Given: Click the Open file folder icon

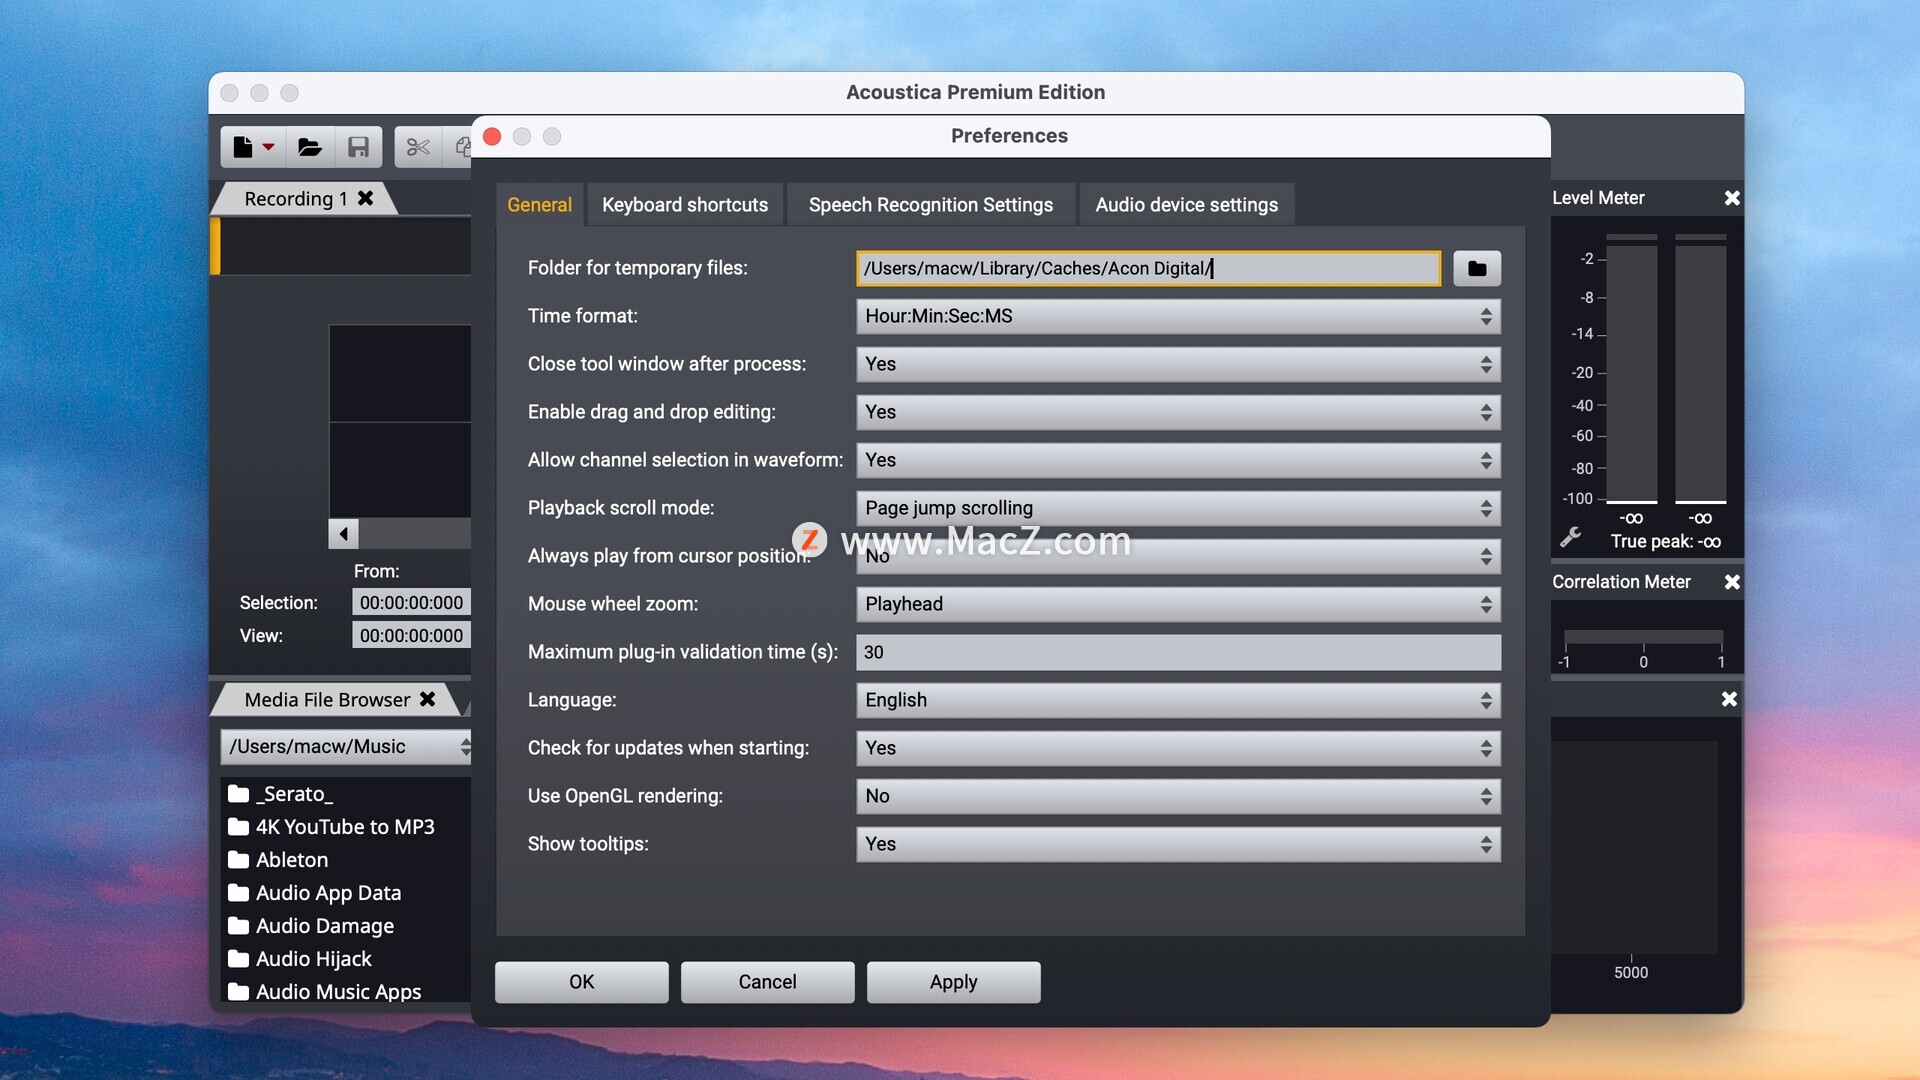Looking at the screenshot, I should point(310,147).
